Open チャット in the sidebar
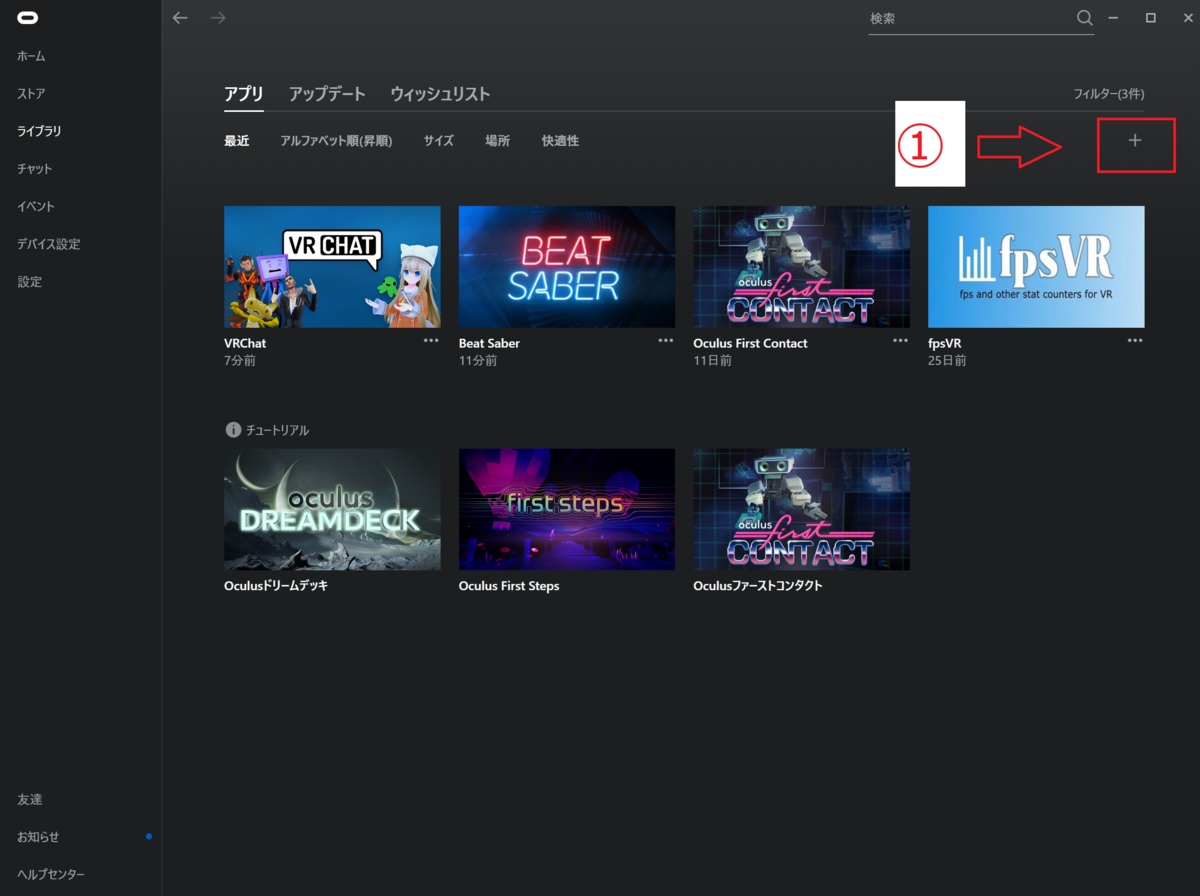 pos(35,169)
